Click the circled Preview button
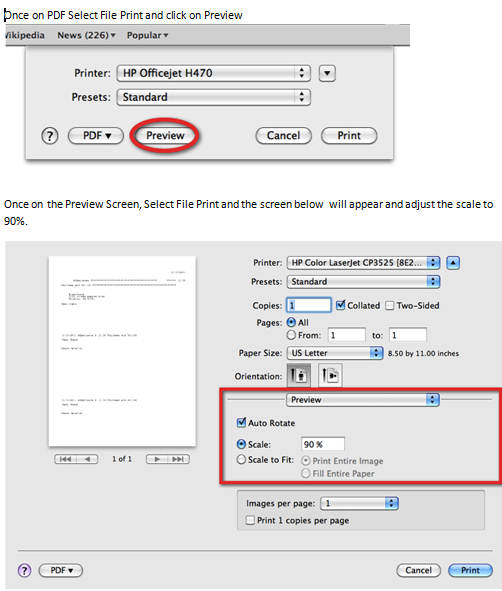 (165, 136)
